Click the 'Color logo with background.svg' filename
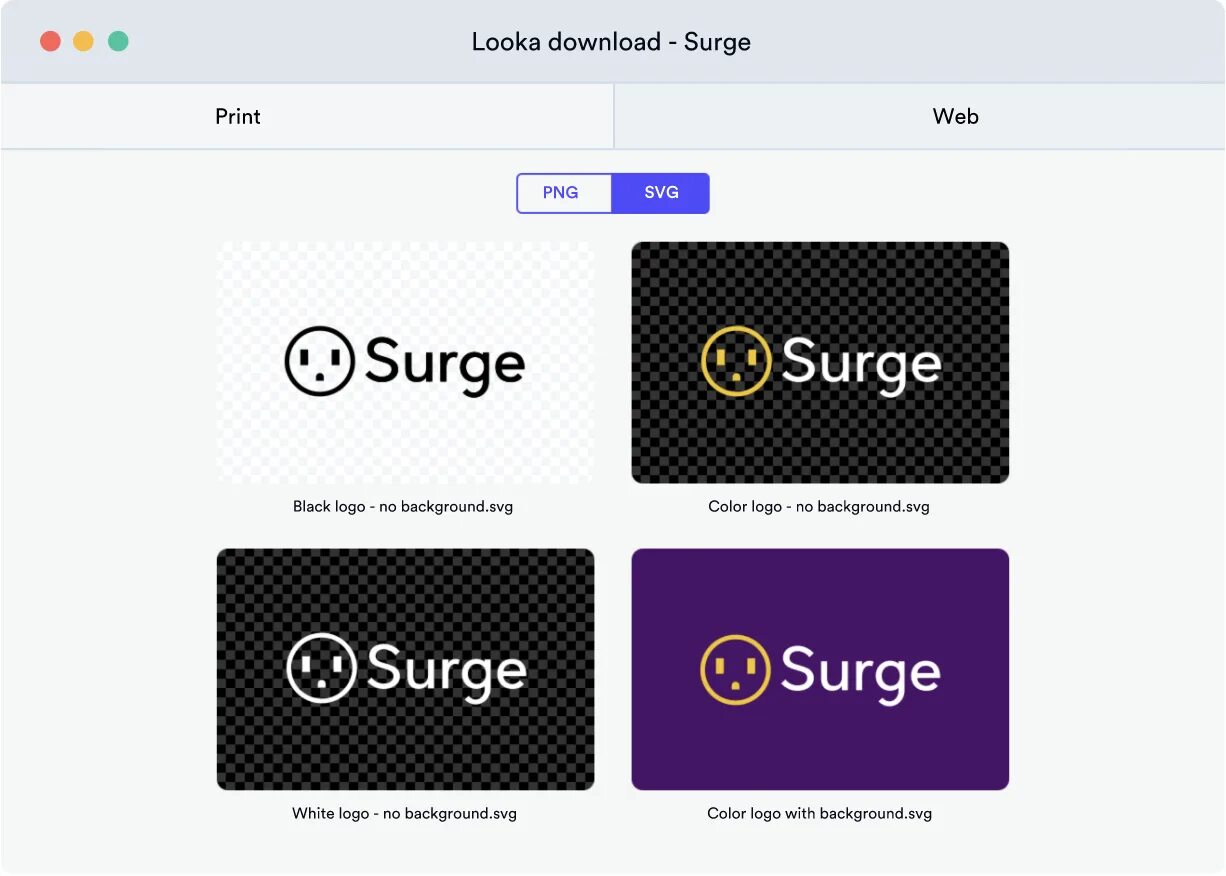 [819, 814]
